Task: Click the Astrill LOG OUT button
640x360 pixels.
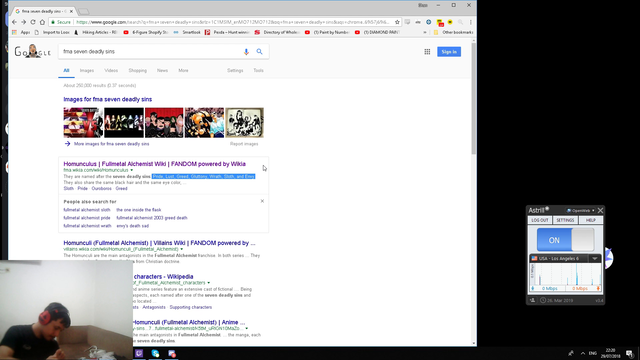Action: click(540, 220)
